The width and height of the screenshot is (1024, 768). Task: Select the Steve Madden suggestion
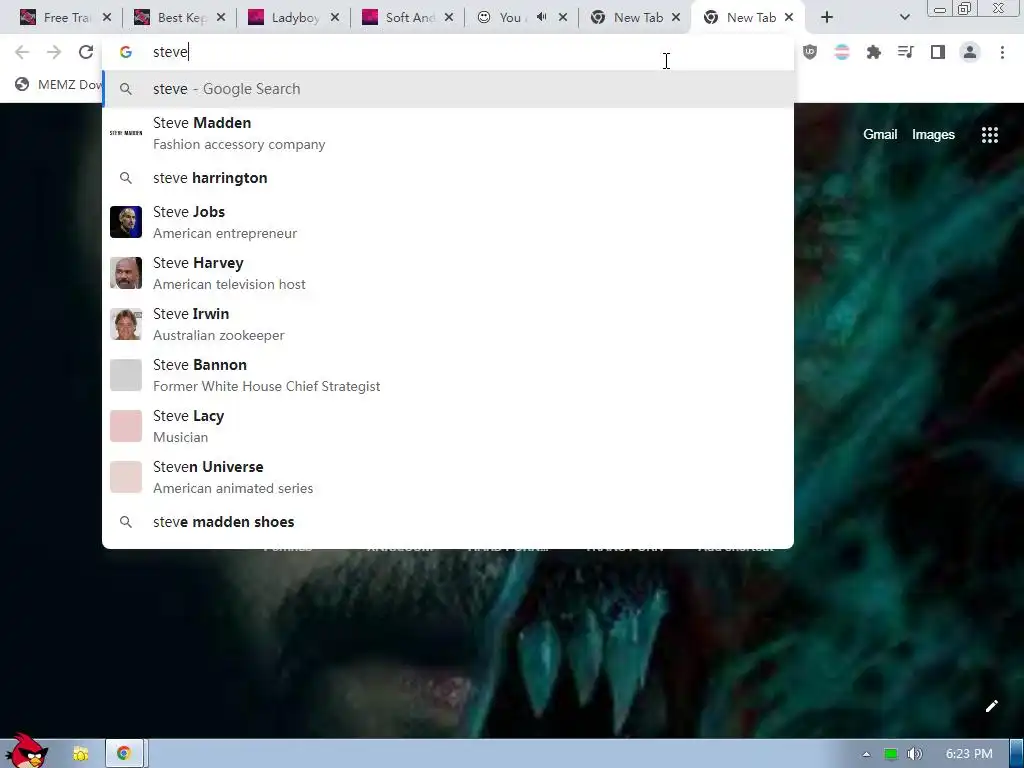[448, 133]
